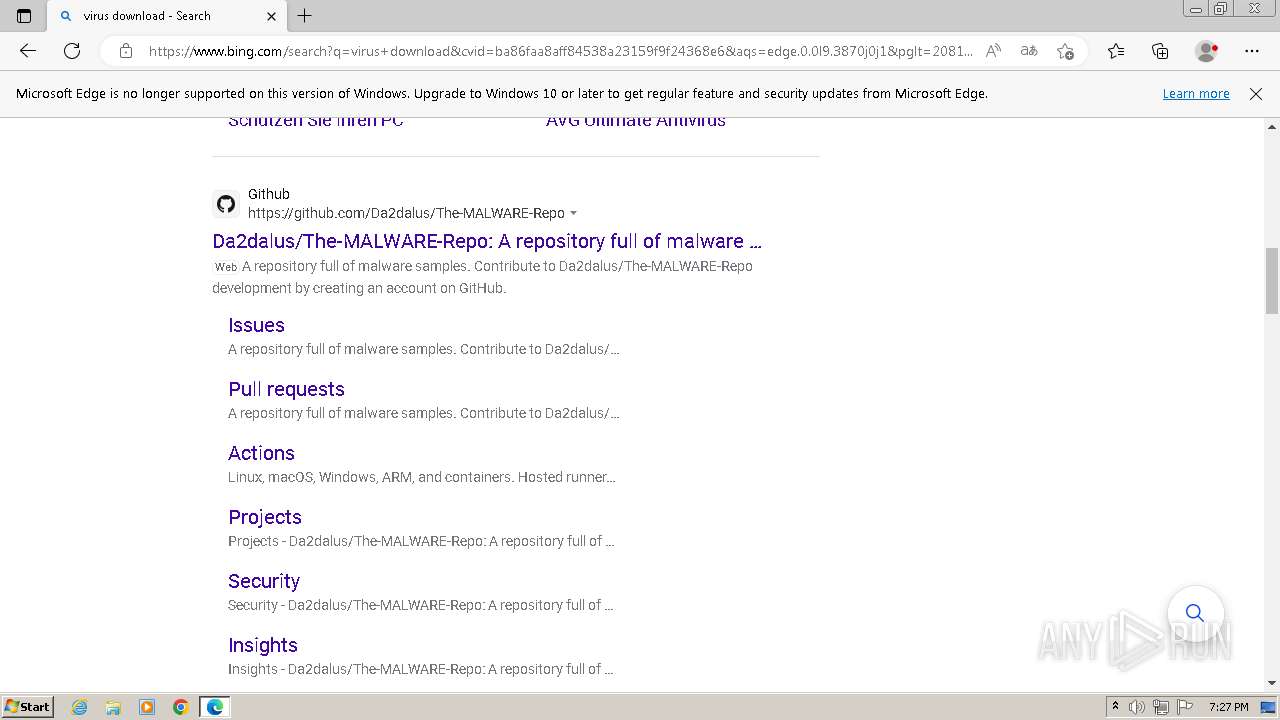
Task: Add this page to favorites star icon
Action: tap(1065, 51)
